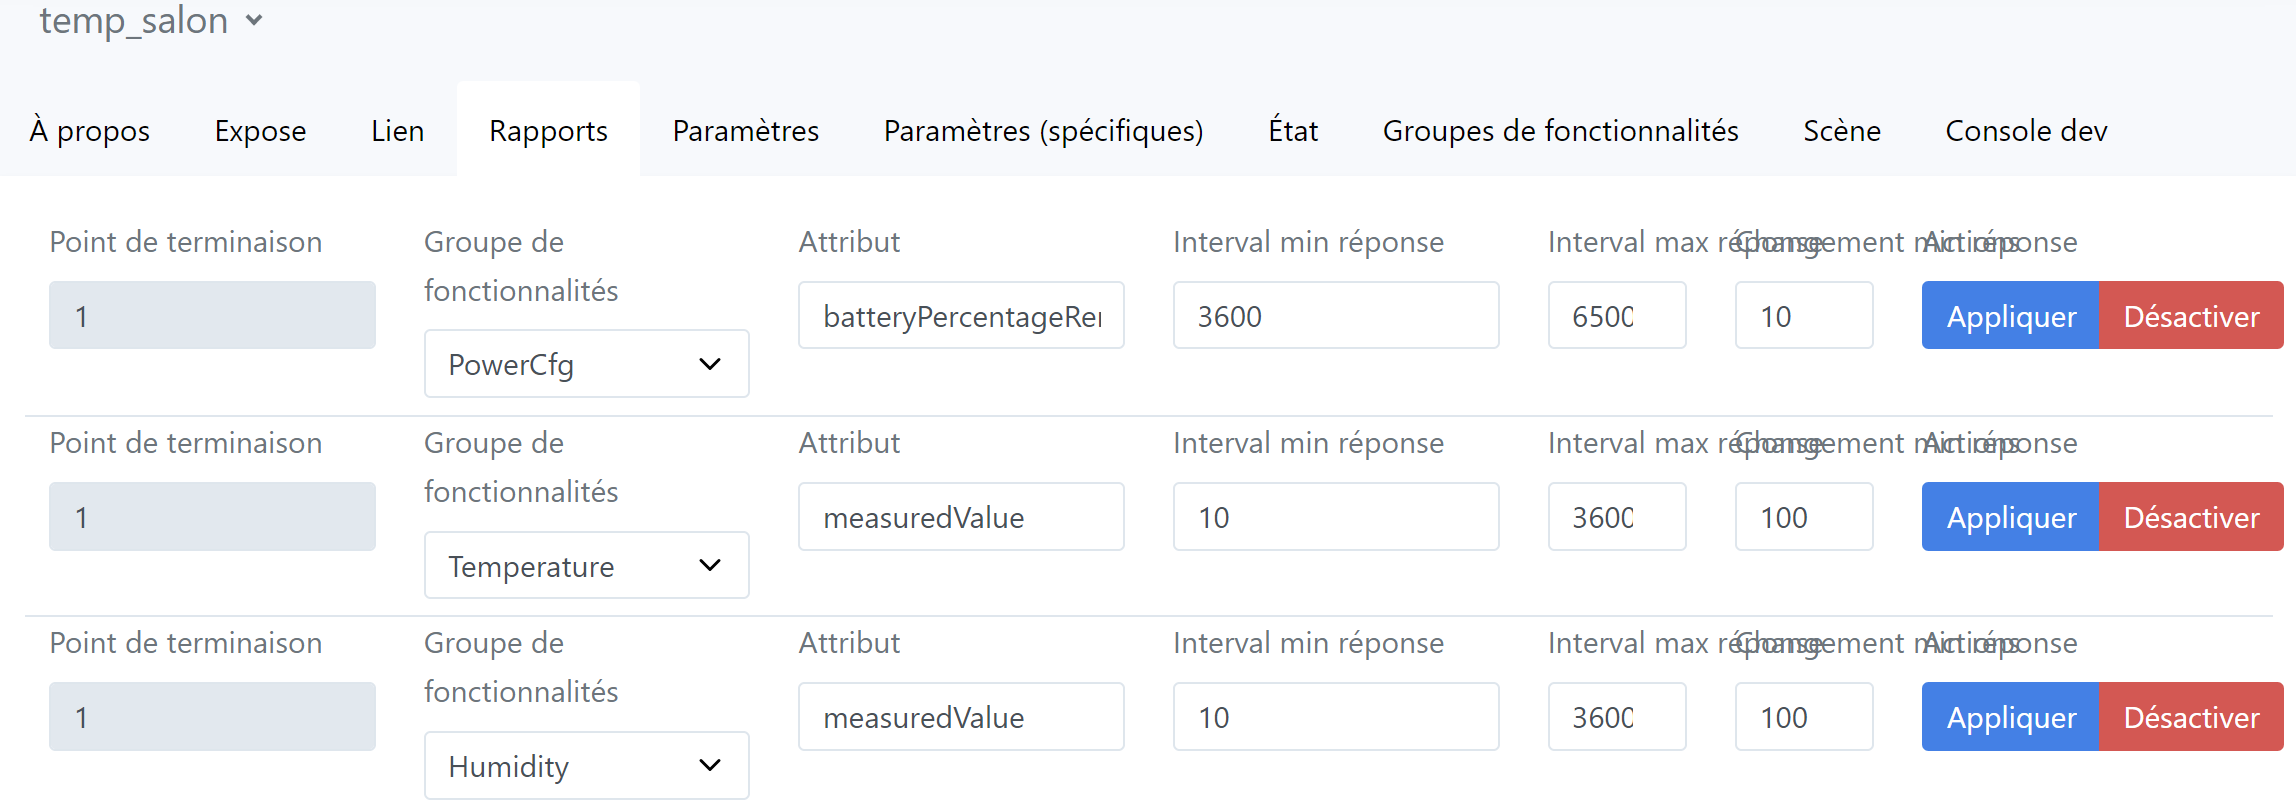Open the Humidity cluster dropdown
Viewport: 2296px width, 802px height.
click(586, 766)
